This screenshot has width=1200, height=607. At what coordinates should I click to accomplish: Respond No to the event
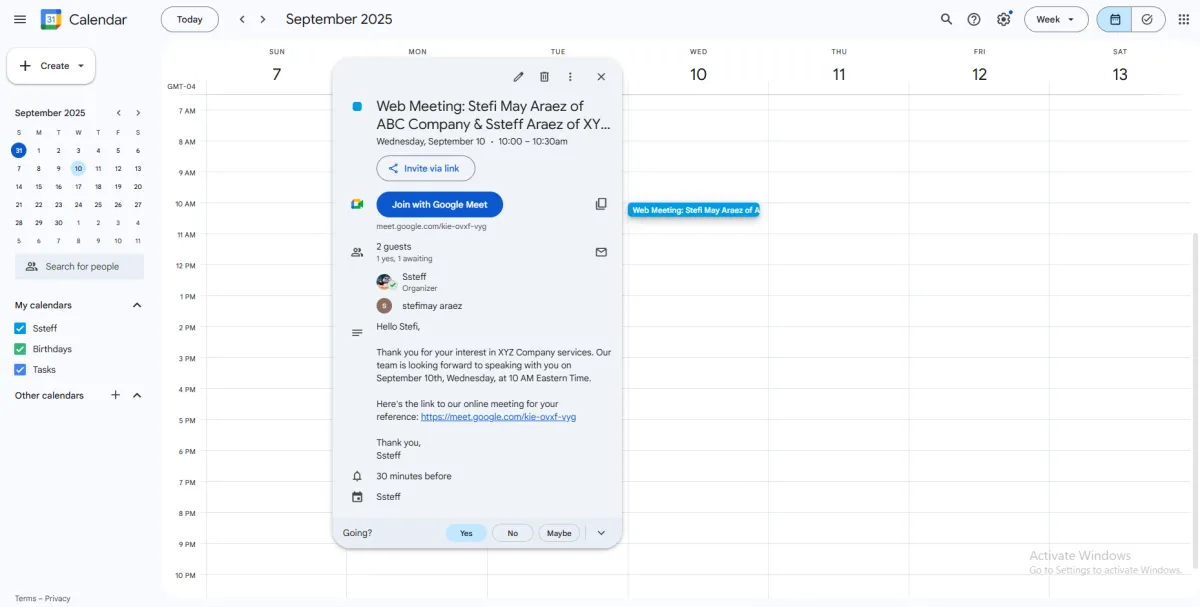click(x=513, y=533)
